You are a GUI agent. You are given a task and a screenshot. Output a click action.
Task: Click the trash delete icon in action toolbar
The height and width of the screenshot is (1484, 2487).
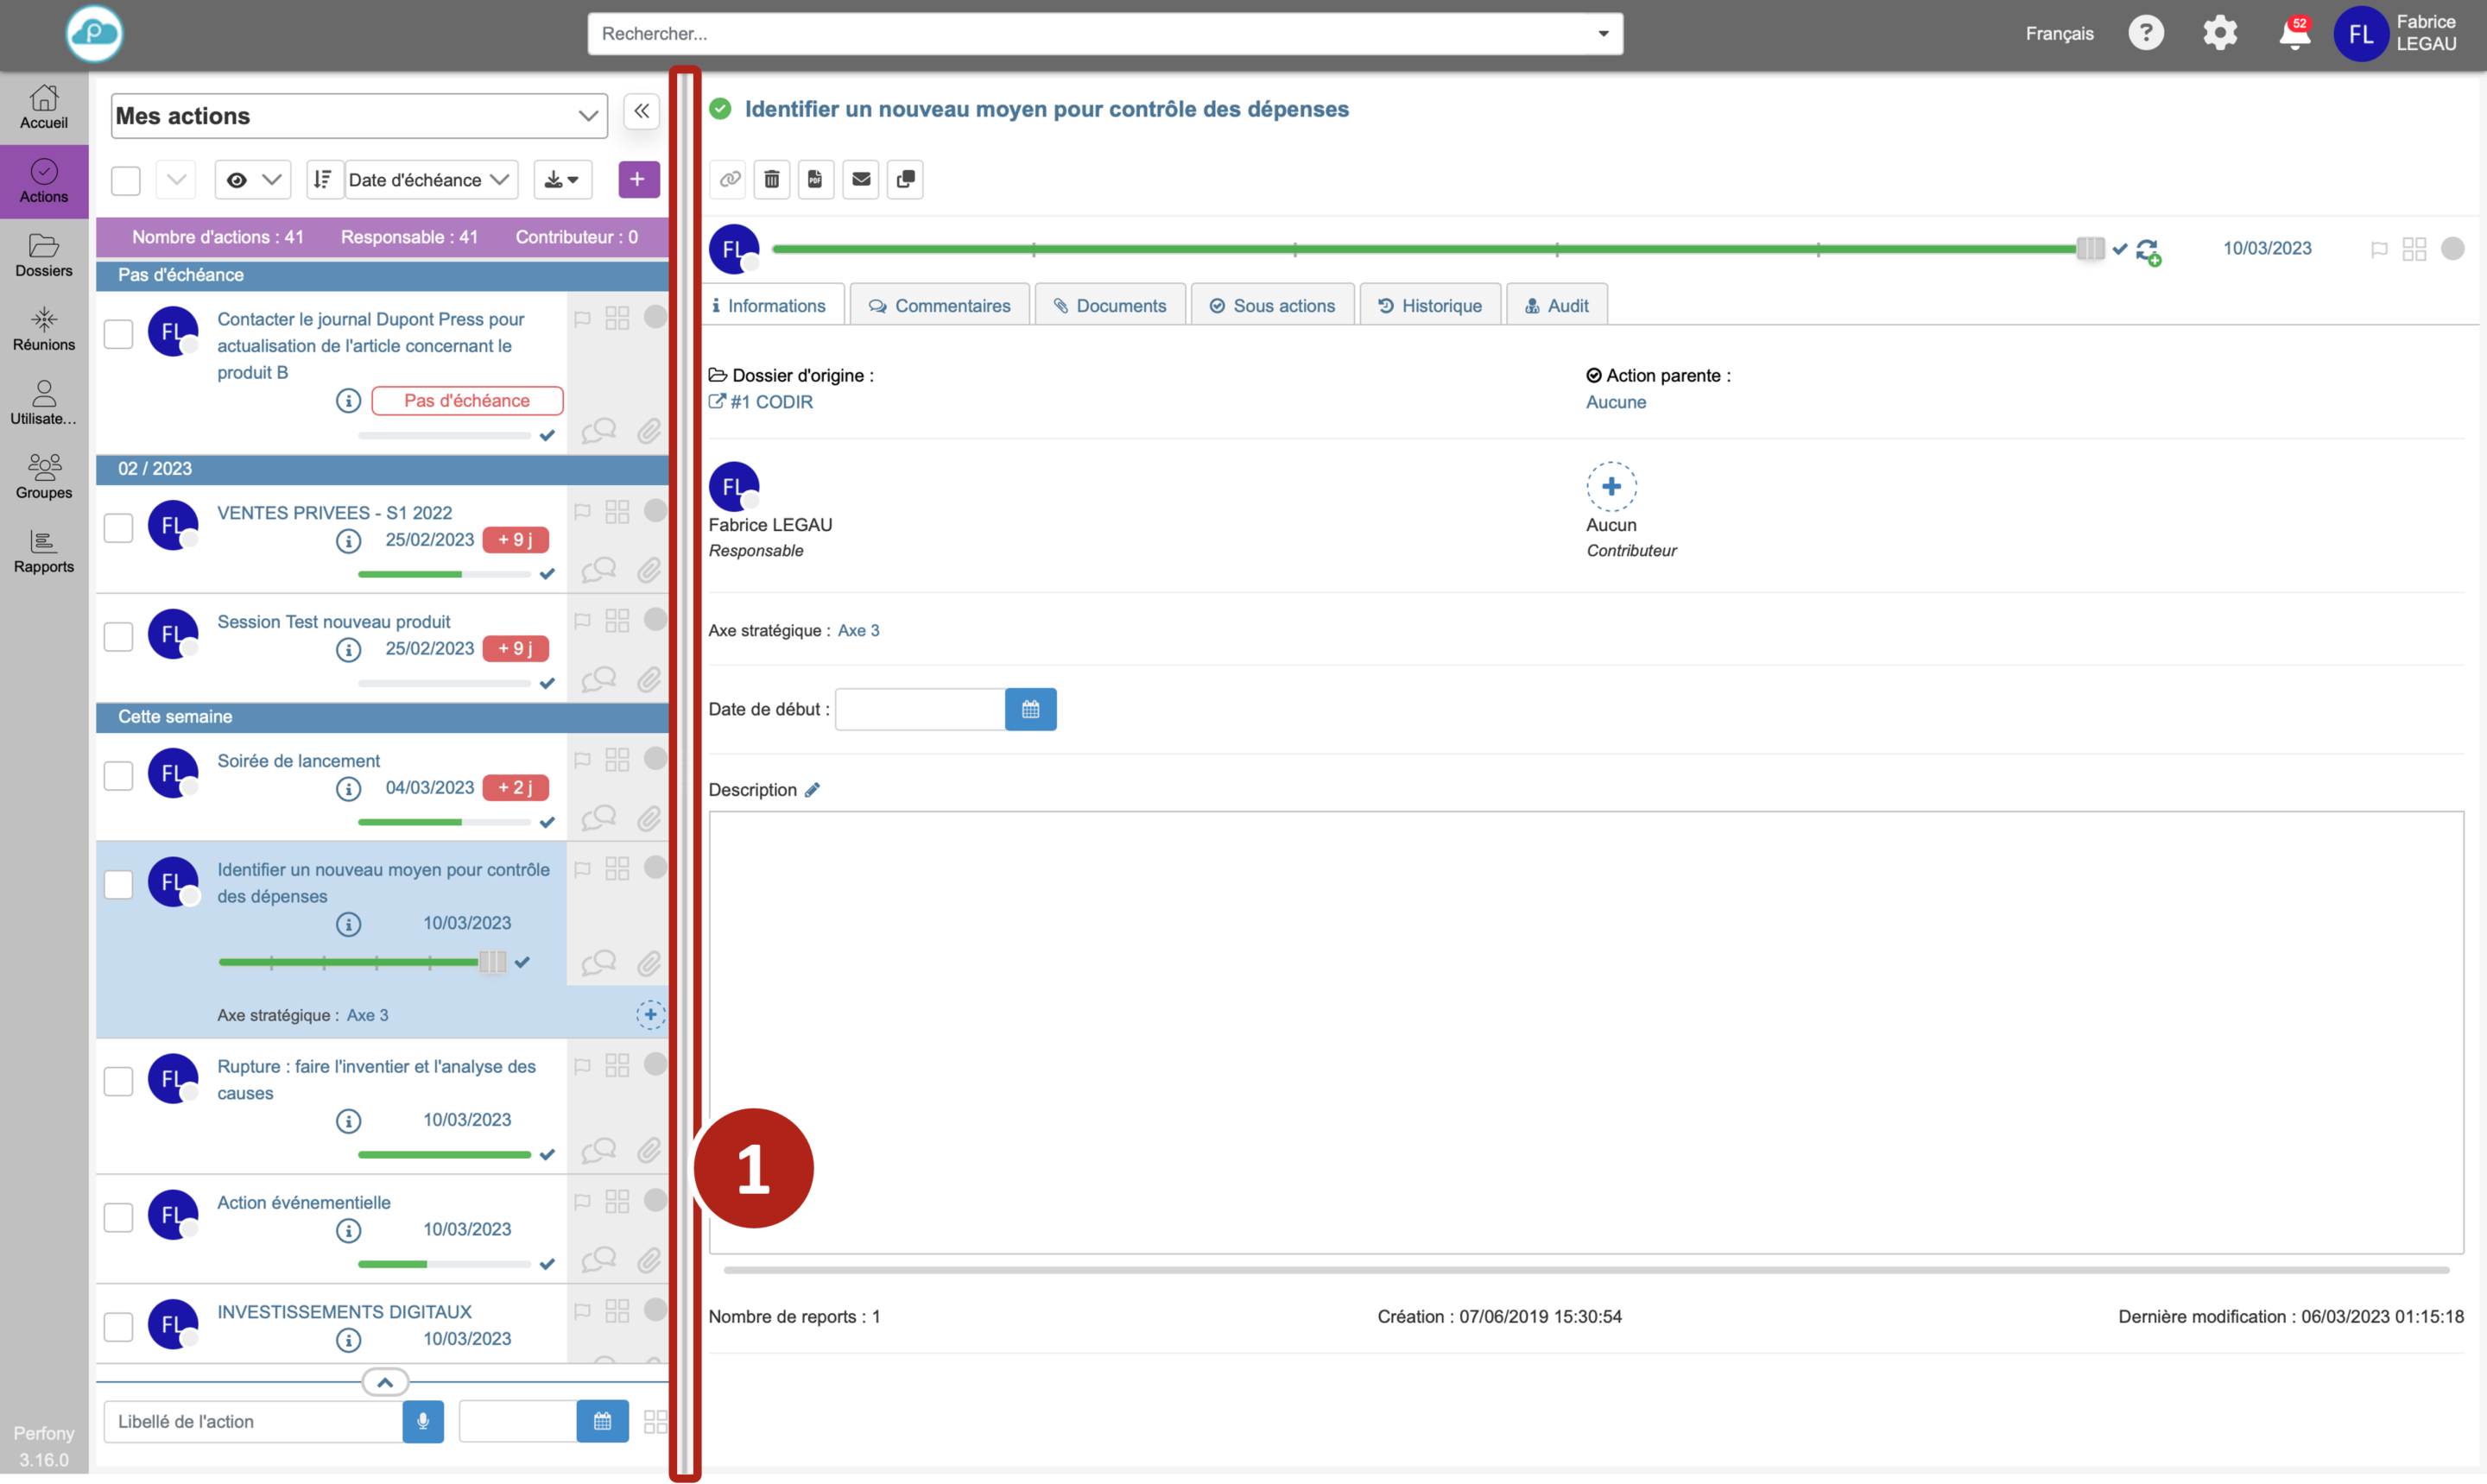771,180
